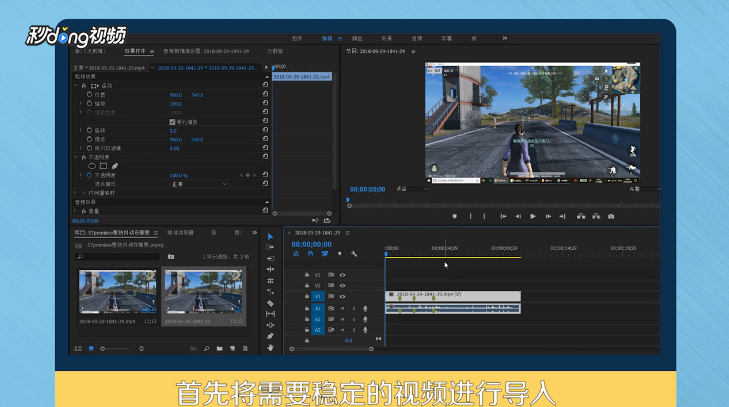
Task: Create ellipse mask under Opacity
Action: [x=92, y=166]
